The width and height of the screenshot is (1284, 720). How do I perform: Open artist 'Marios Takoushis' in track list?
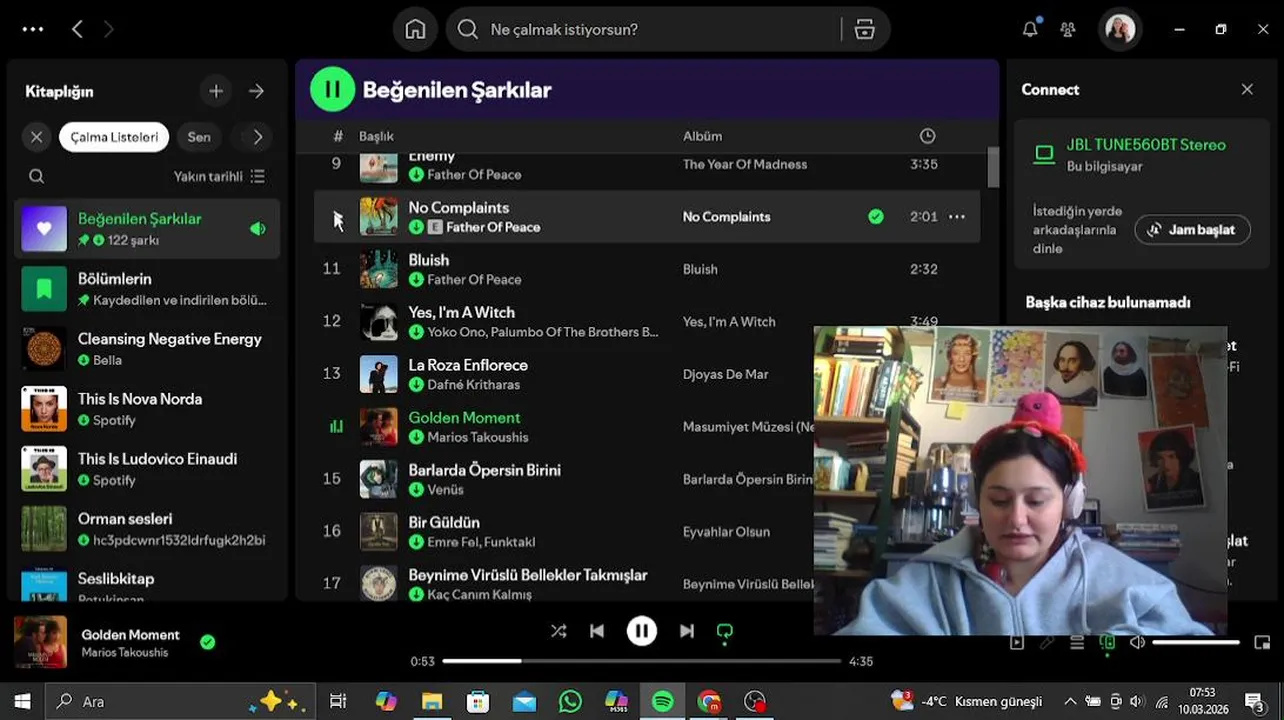coord(478,437)
